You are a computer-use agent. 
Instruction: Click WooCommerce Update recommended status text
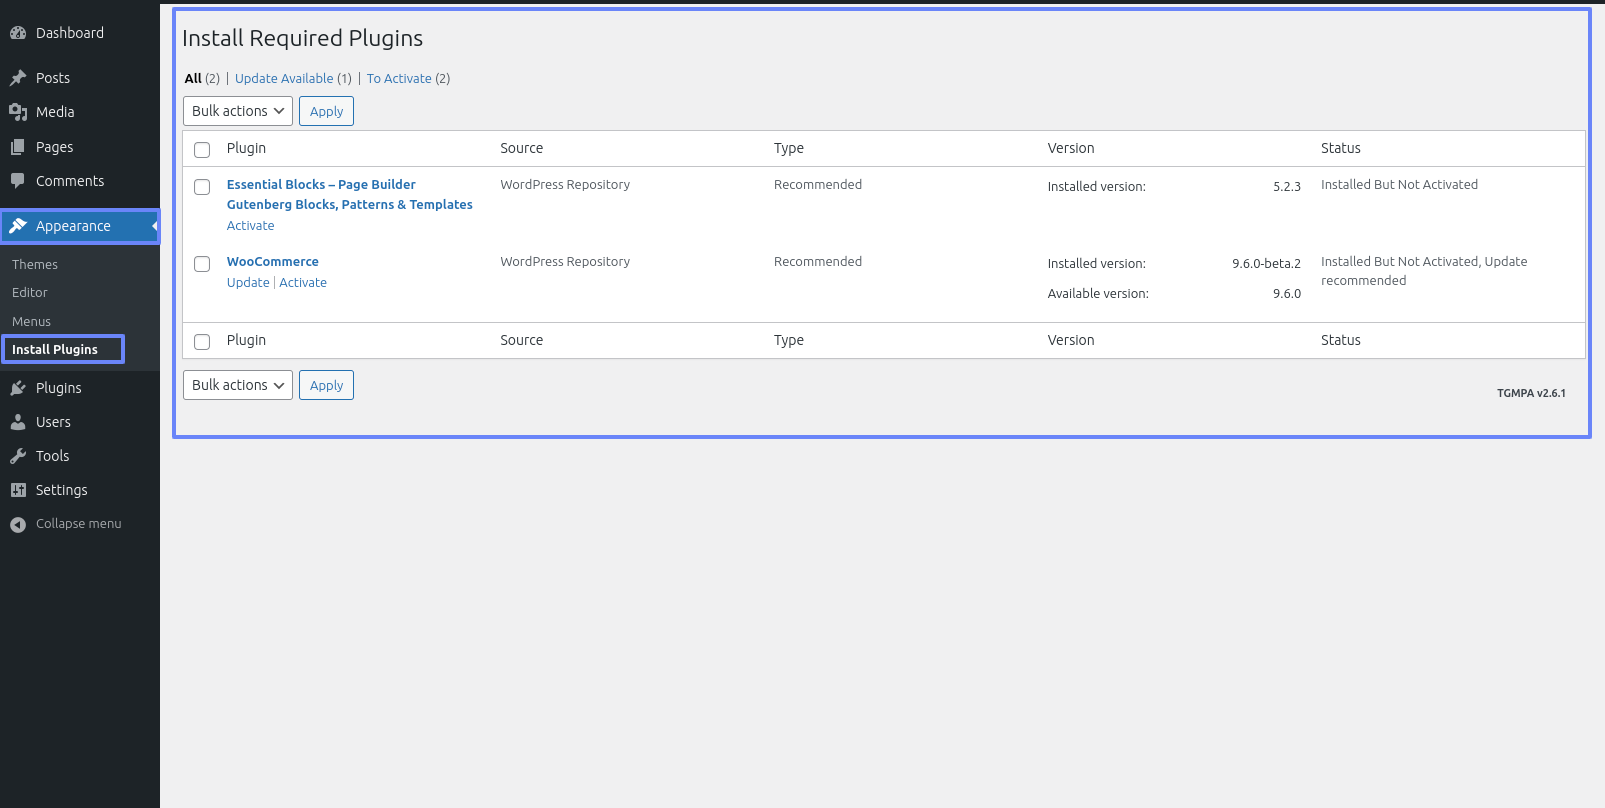[1424, 271]
